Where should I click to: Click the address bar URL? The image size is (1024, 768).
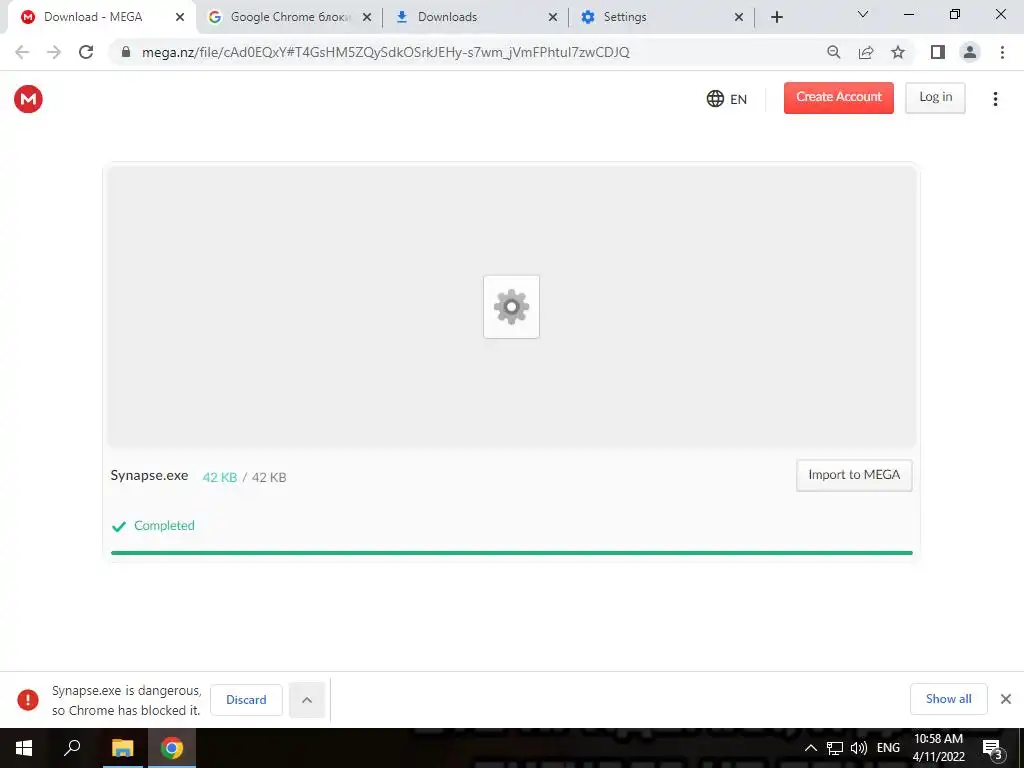[385, 52]
